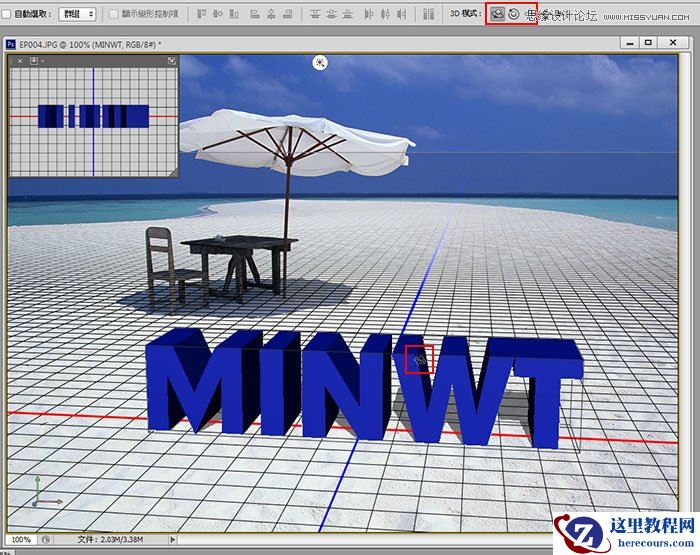Click the align bottom edges icon

(234, 14)
